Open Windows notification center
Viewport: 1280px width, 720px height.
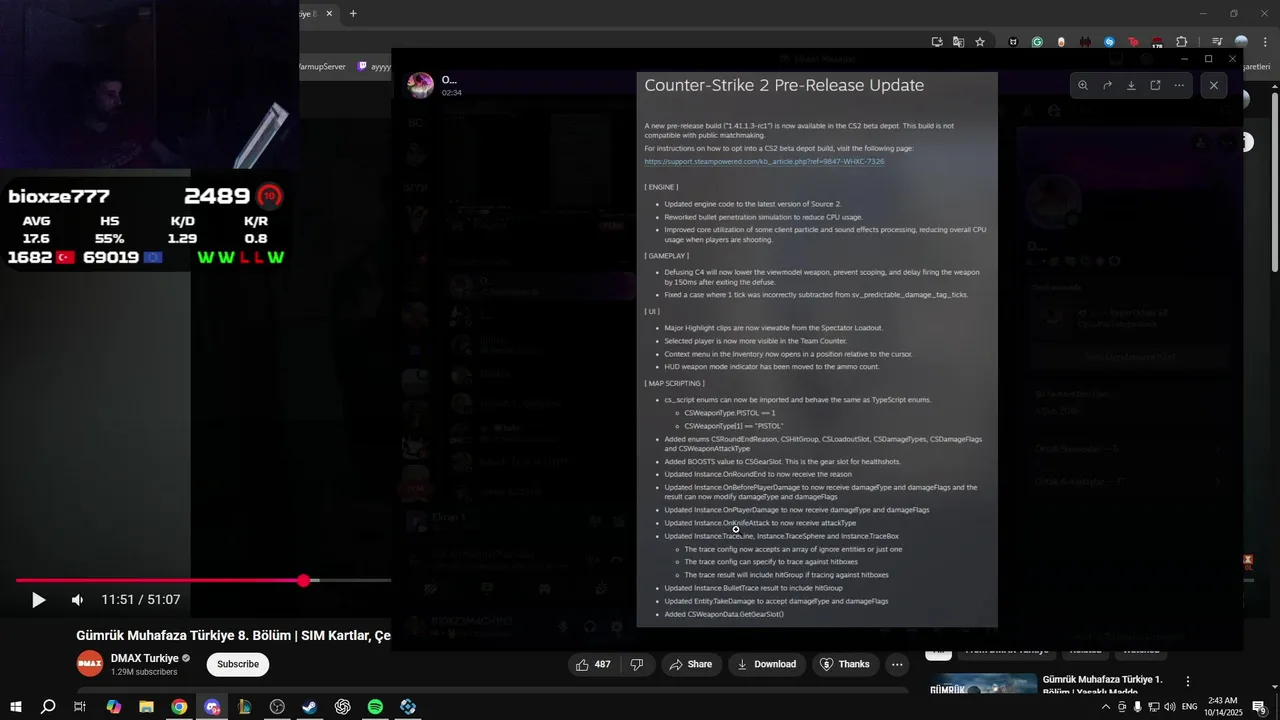1260,707
